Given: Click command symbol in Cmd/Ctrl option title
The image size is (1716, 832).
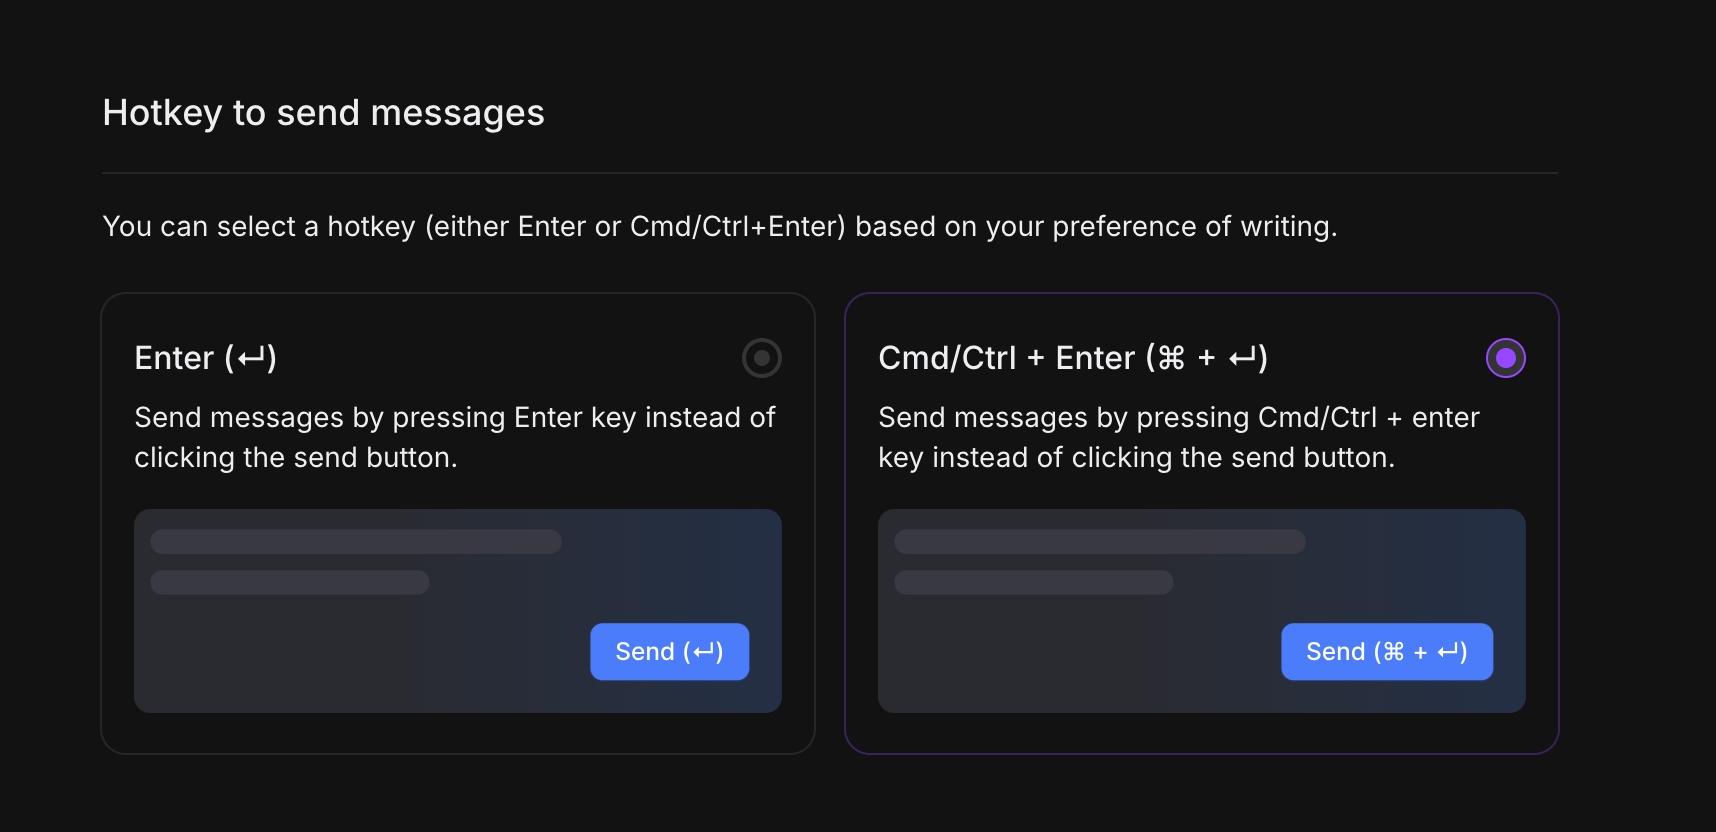Looking at the screenshot, I should tap(1171, 357).
